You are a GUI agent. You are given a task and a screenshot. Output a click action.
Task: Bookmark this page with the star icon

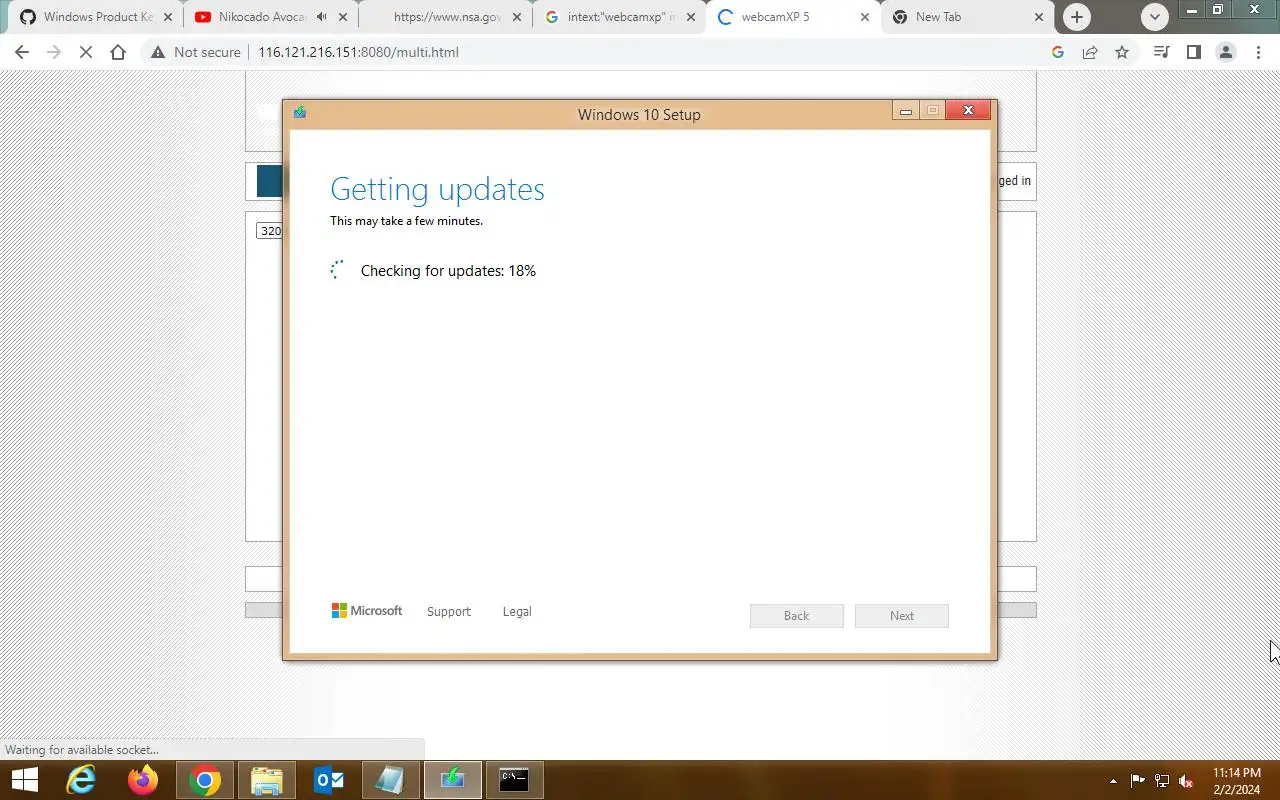[x=1122, y=52]
